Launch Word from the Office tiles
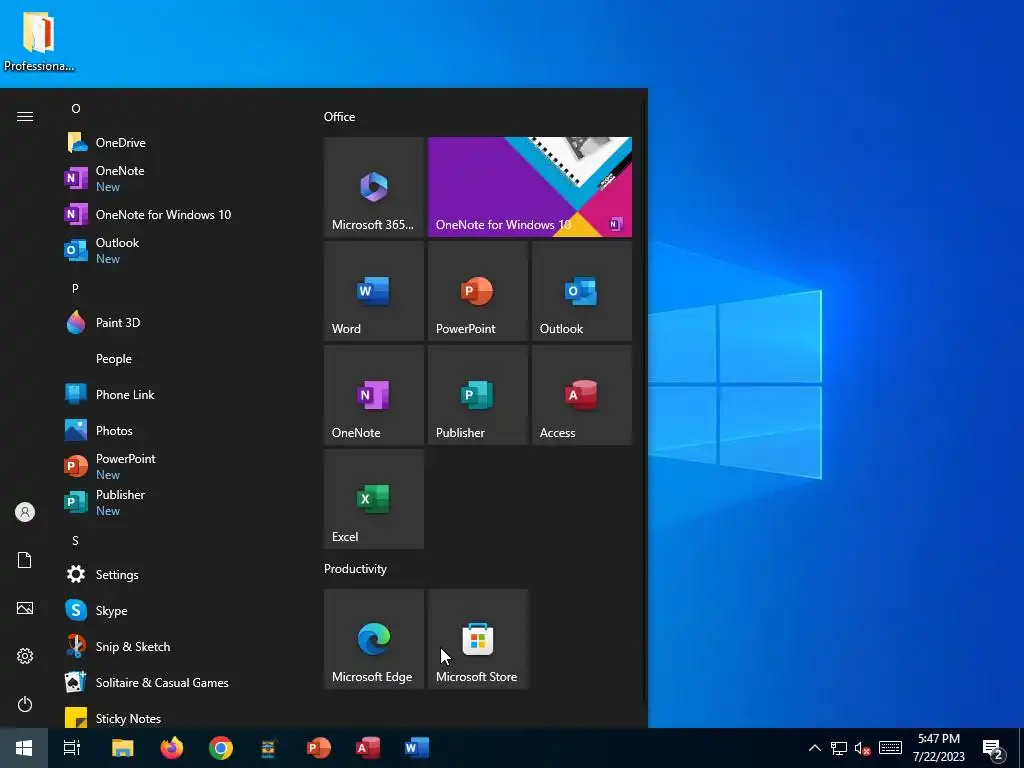Screen dimensions: 1024x768 coord(374,291)
